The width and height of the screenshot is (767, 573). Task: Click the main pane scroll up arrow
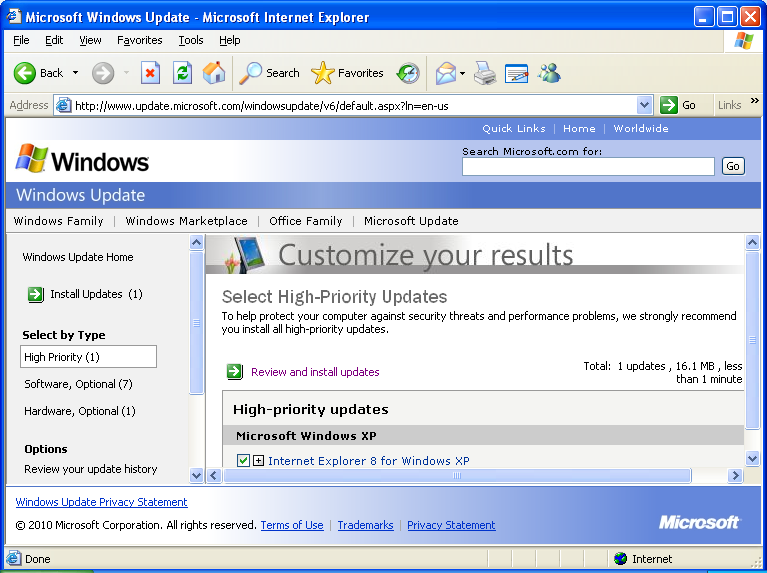[x=752, y=242]
